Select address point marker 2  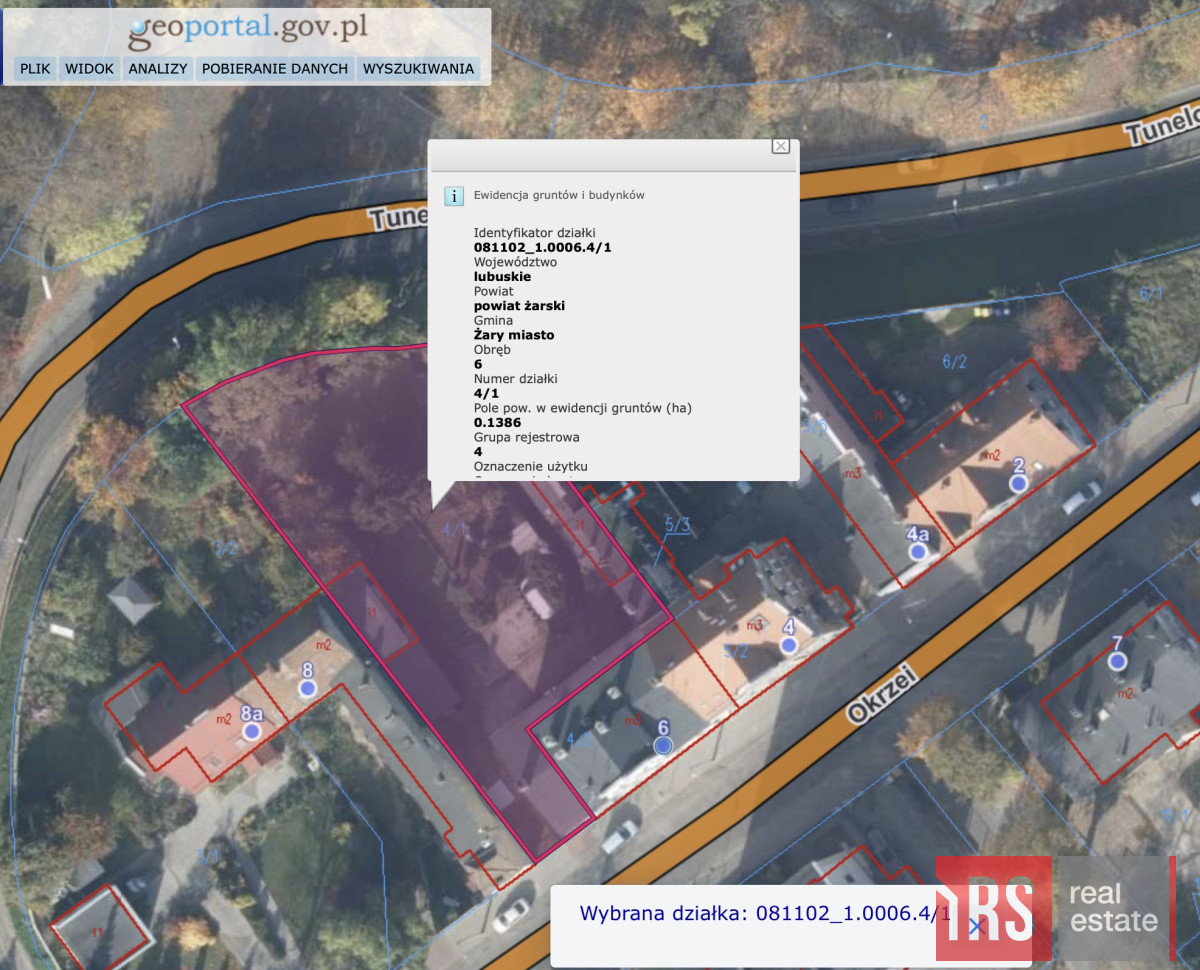point(1018,484)
